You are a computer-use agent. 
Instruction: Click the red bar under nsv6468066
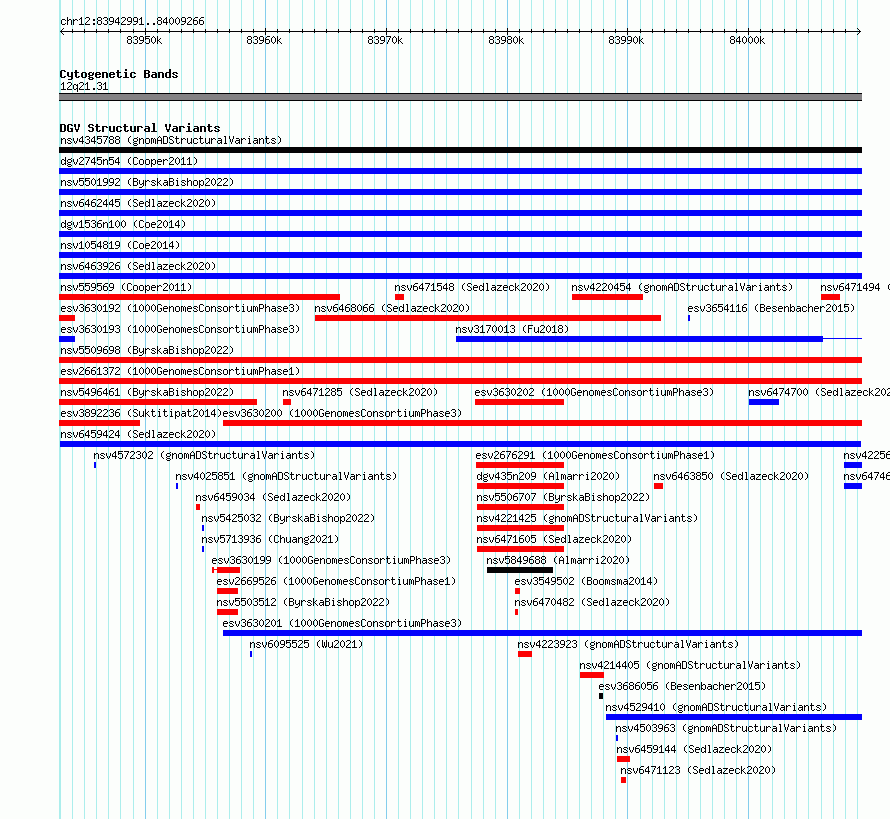coord(488,318)
